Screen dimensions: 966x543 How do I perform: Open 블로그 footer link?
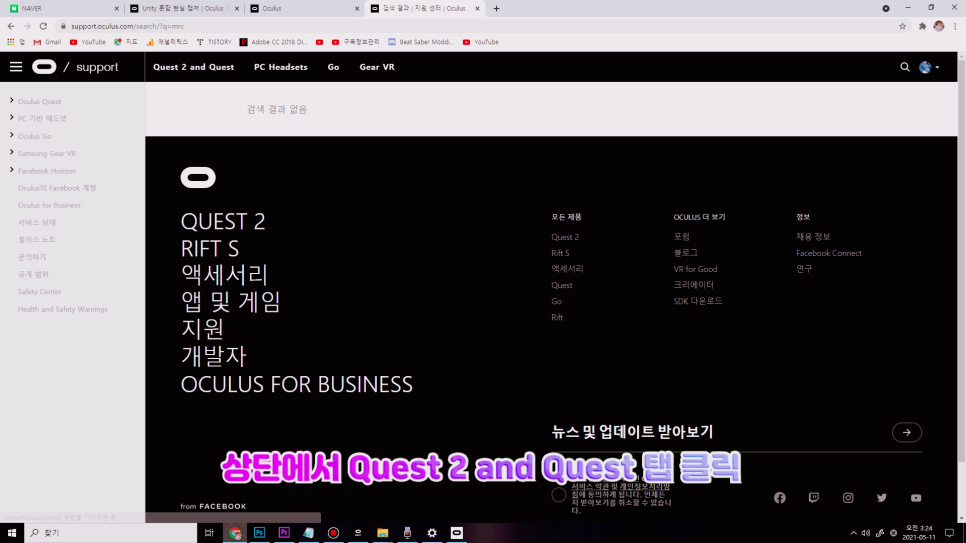pos(686,253)
